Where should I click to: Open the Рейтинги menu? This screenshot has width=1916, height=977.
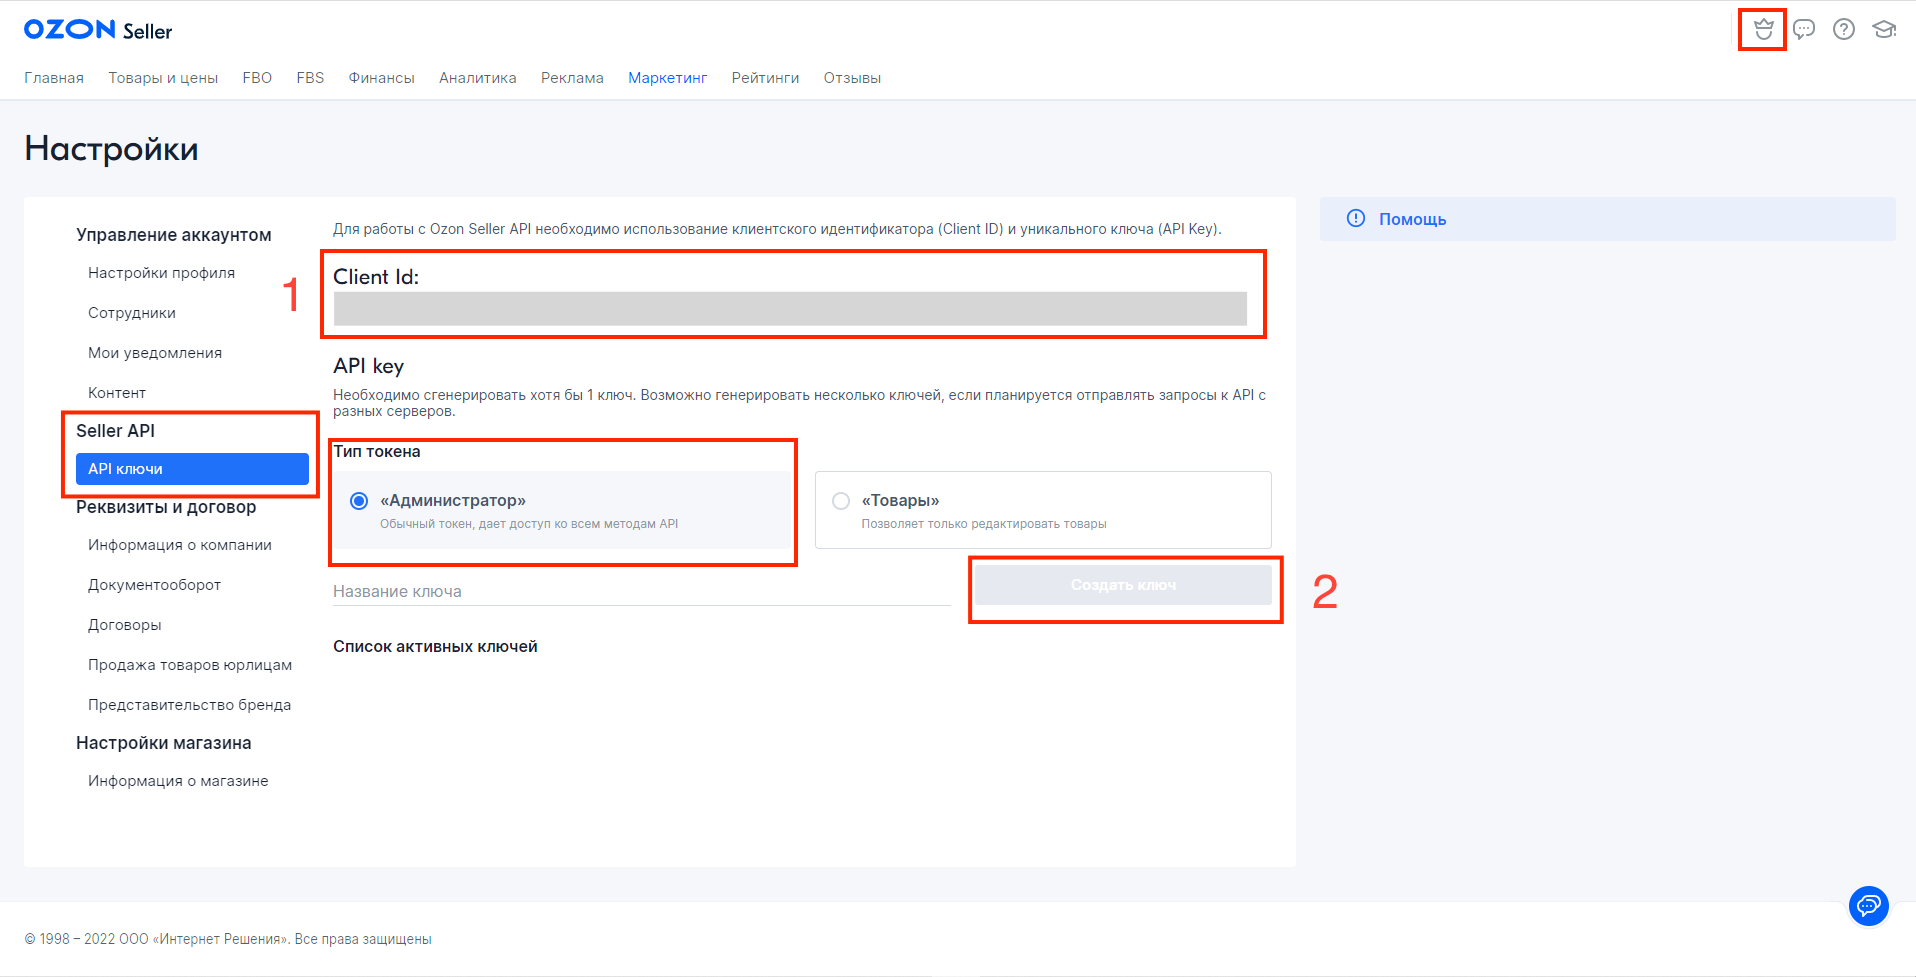coord(765,78)
